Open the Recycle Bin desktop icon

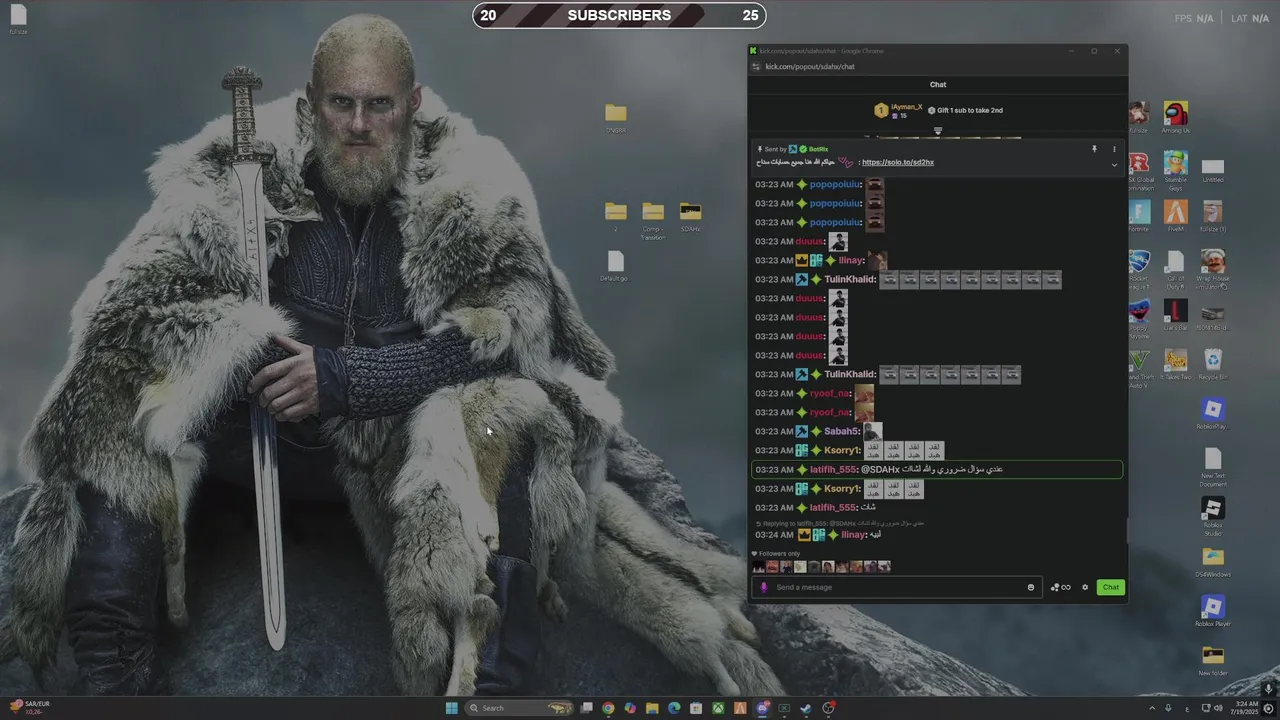[1213, 364]
